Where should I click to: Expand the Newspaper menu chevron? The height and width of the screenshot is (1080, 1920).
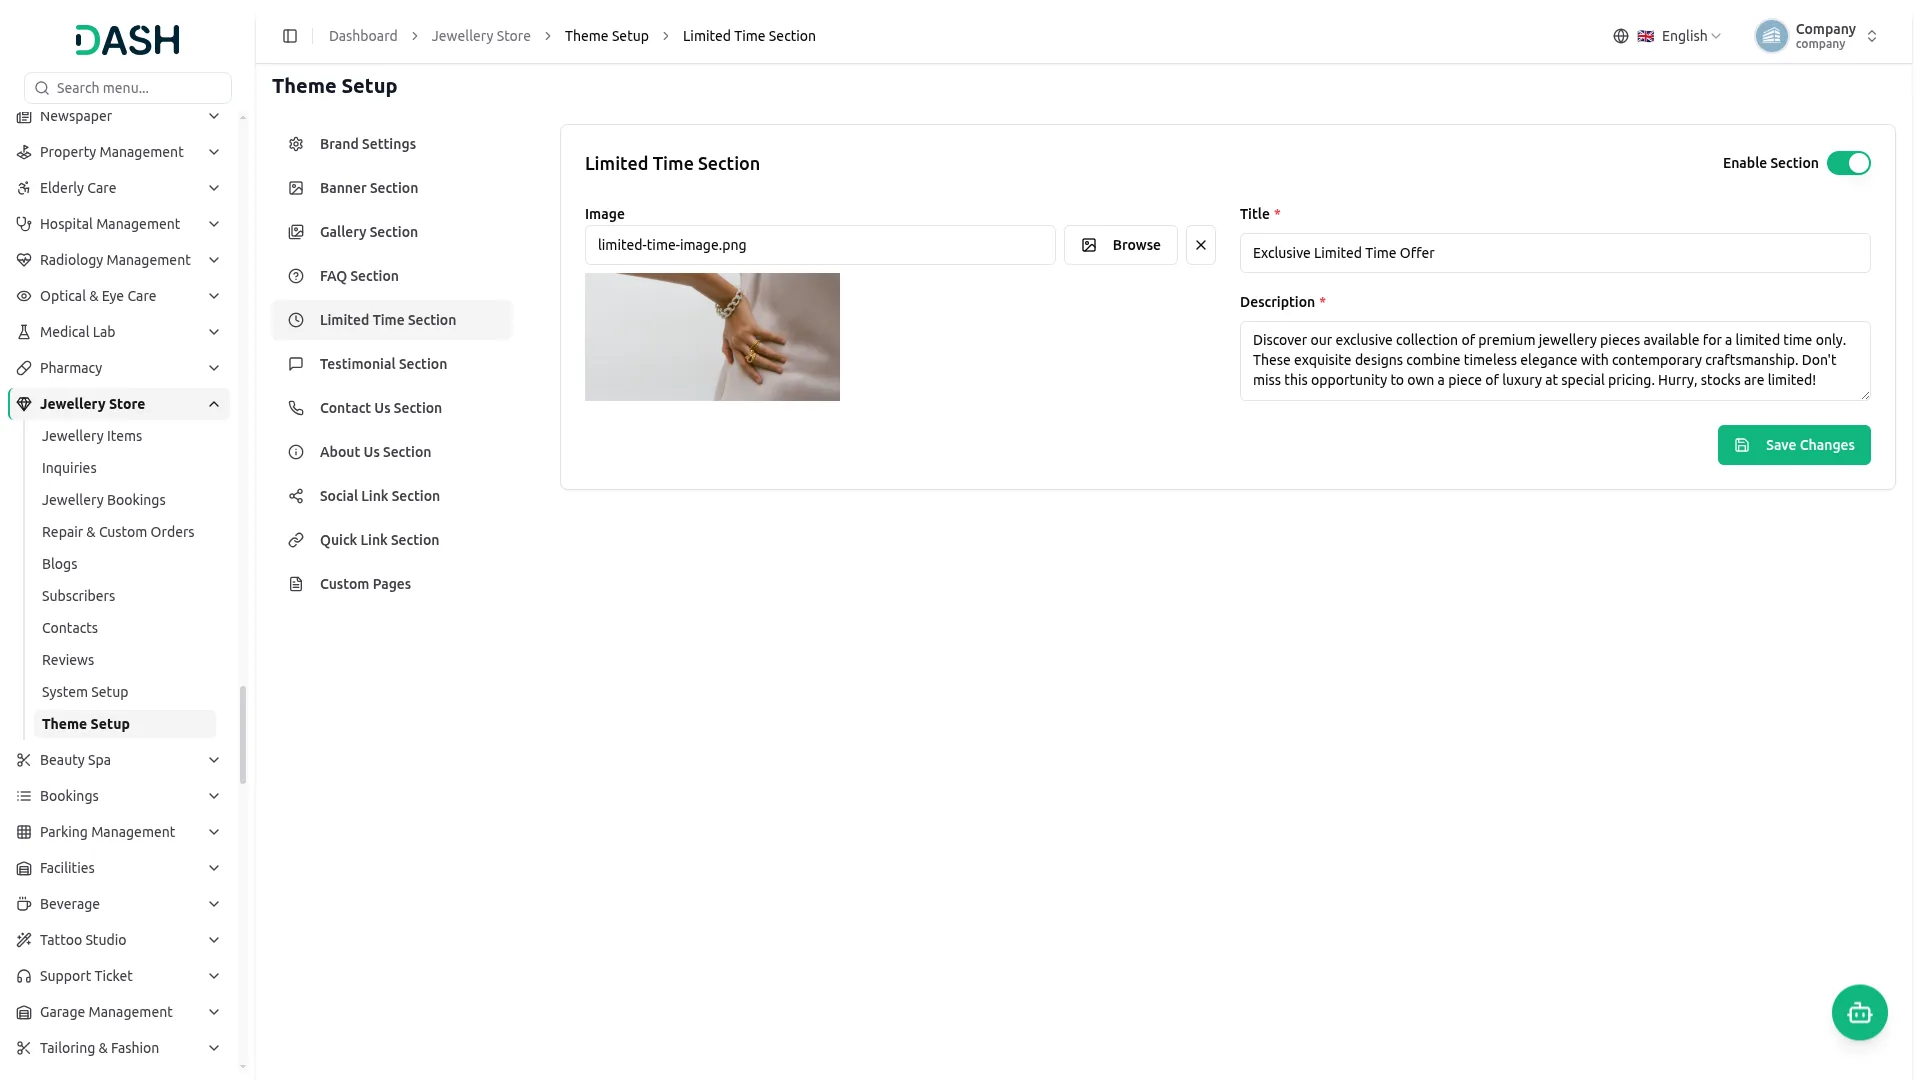214,116
